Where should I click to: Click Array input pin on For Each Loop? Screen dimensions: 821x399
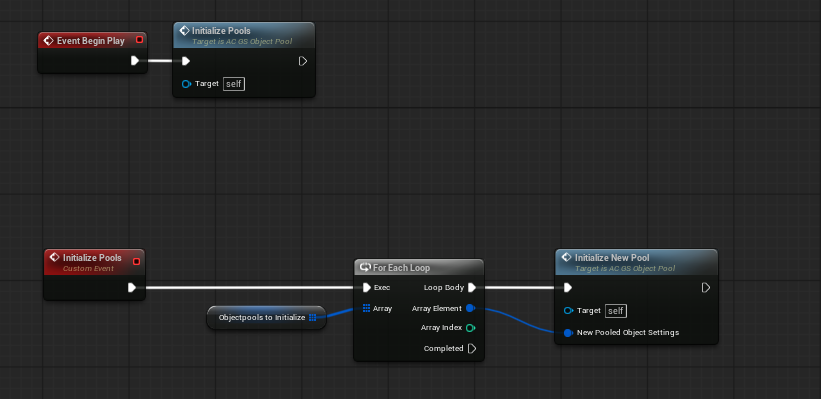[367, 308]
